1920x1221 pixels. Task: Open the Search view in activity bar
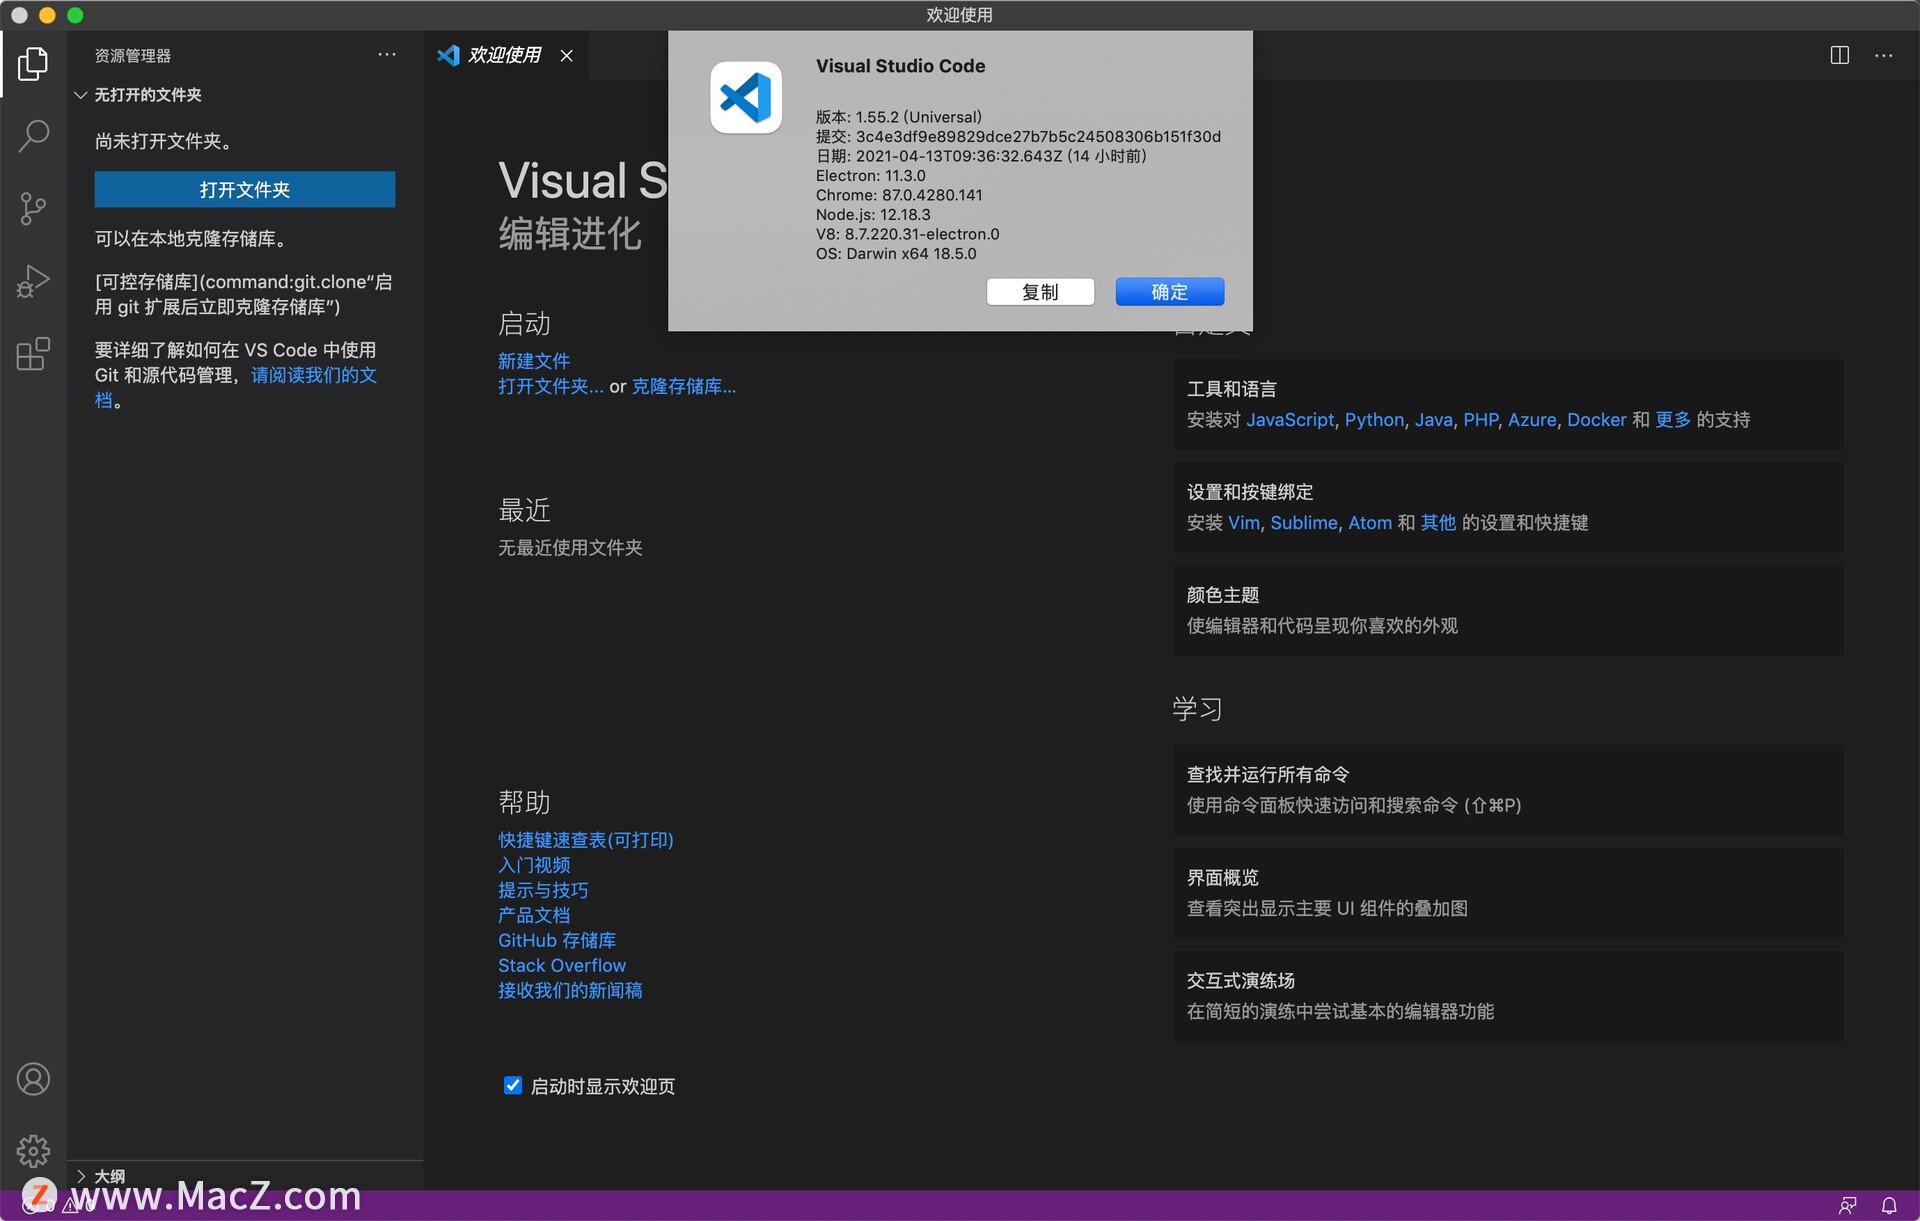click(x=33, y=136)
